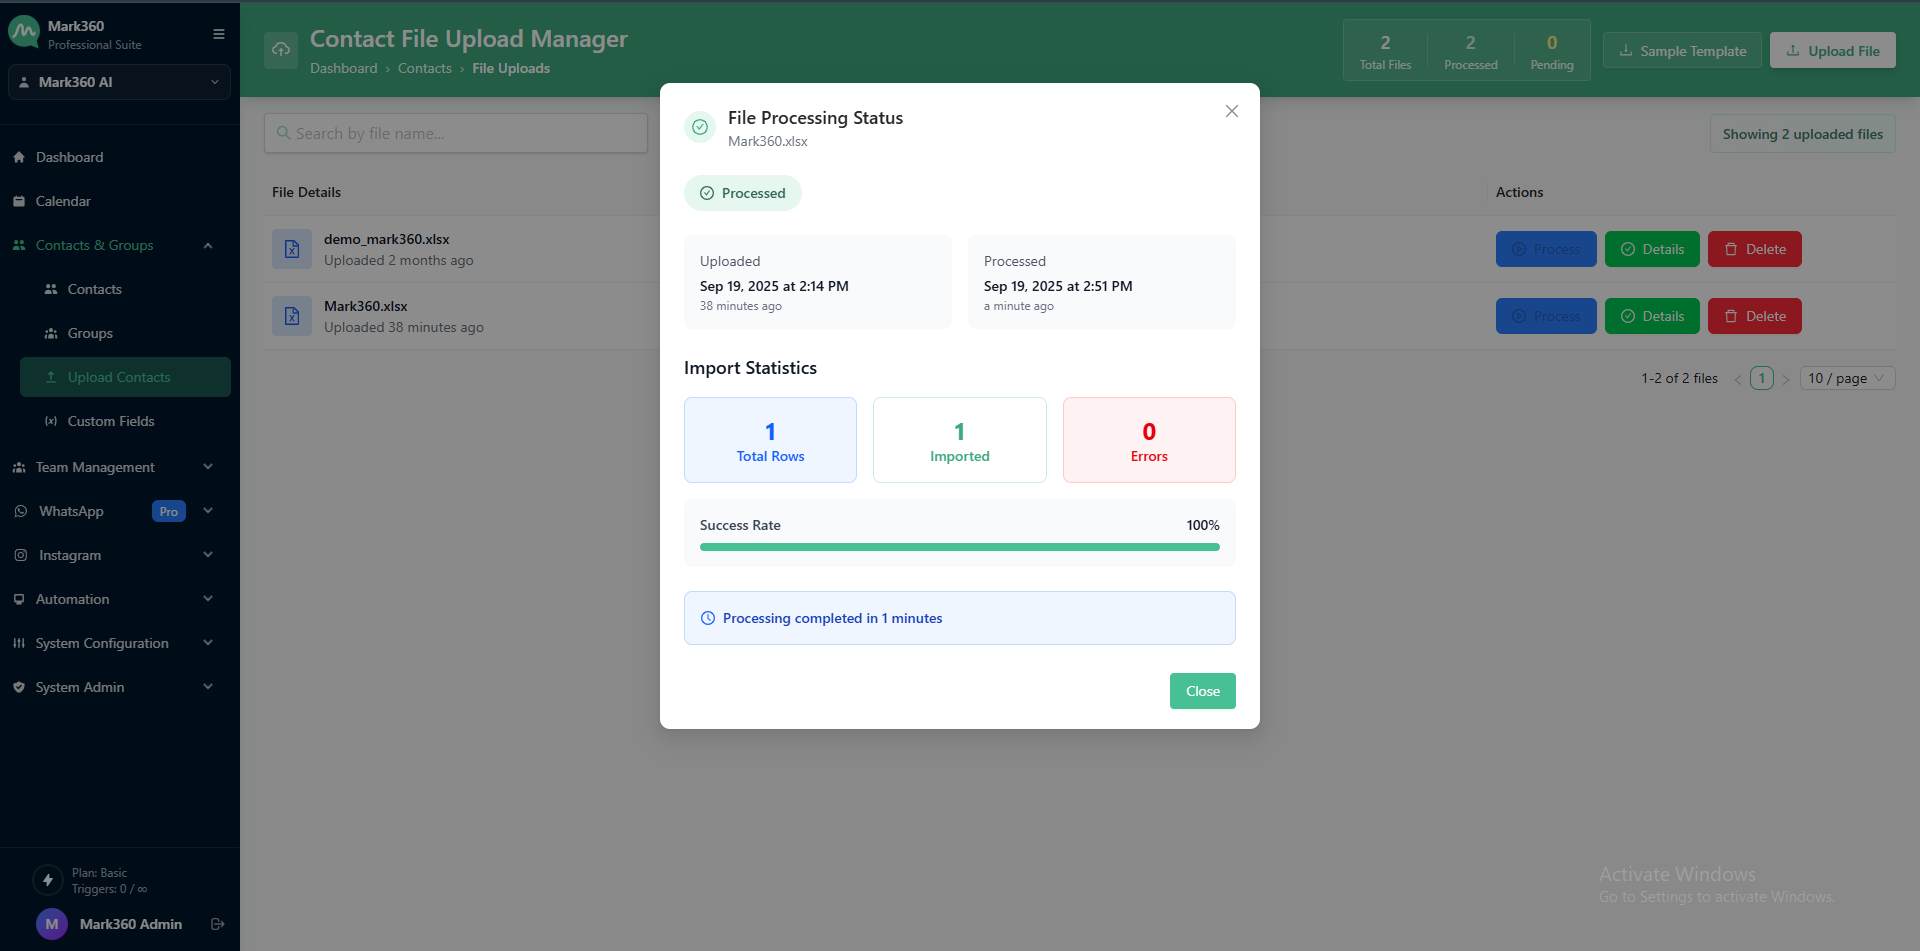The height and width of the screenshot is (951, 1920).
Task: Select the Instagram channel icon
Action: click(x=20, y=555)
